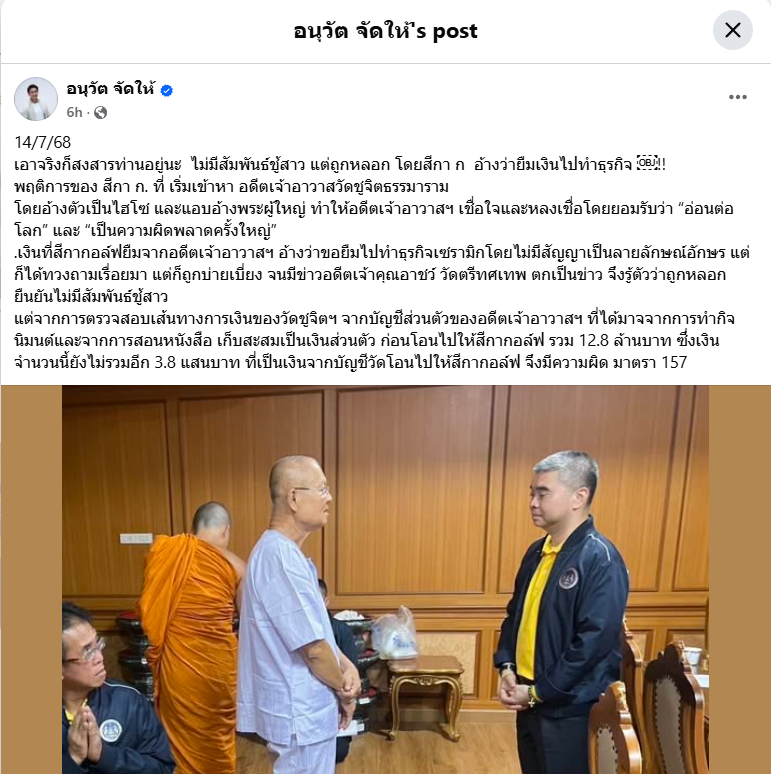Open the 6h timestamp link
Image resolution: width=771 pixels, height=774 pixels.
coord(74,113)
